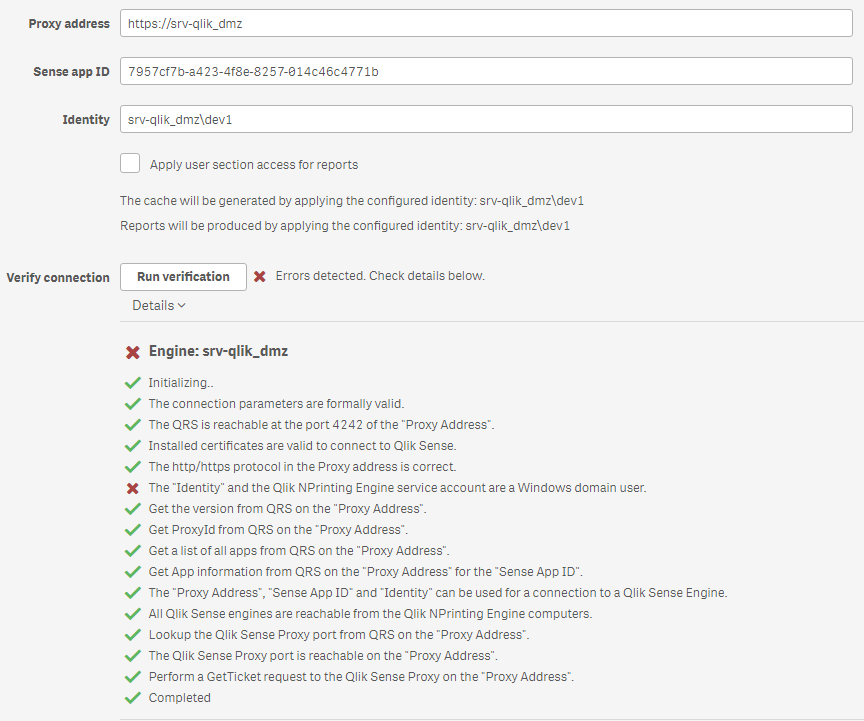Viewport: 864px width, 721px height.
Task: Click the red X for Windows domain user check
Action: click(x=132, y=488)
